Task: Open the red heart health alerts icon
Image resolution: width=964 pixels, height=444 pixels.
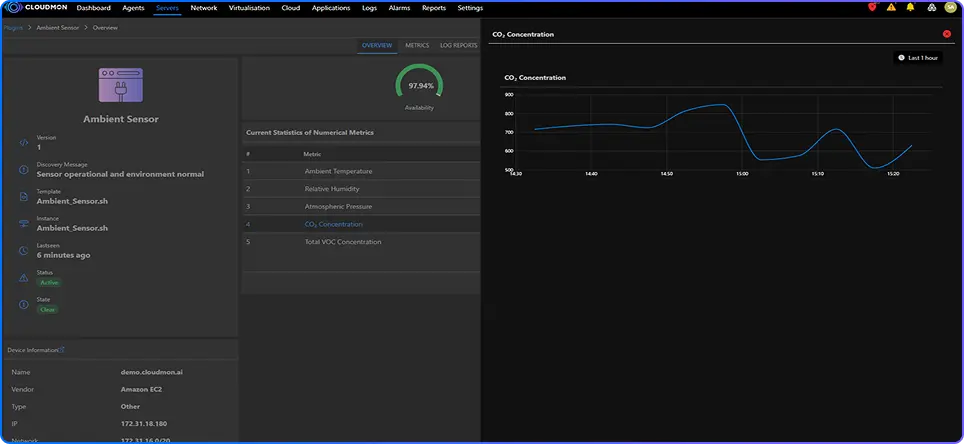Action: (x=872, y=7)
